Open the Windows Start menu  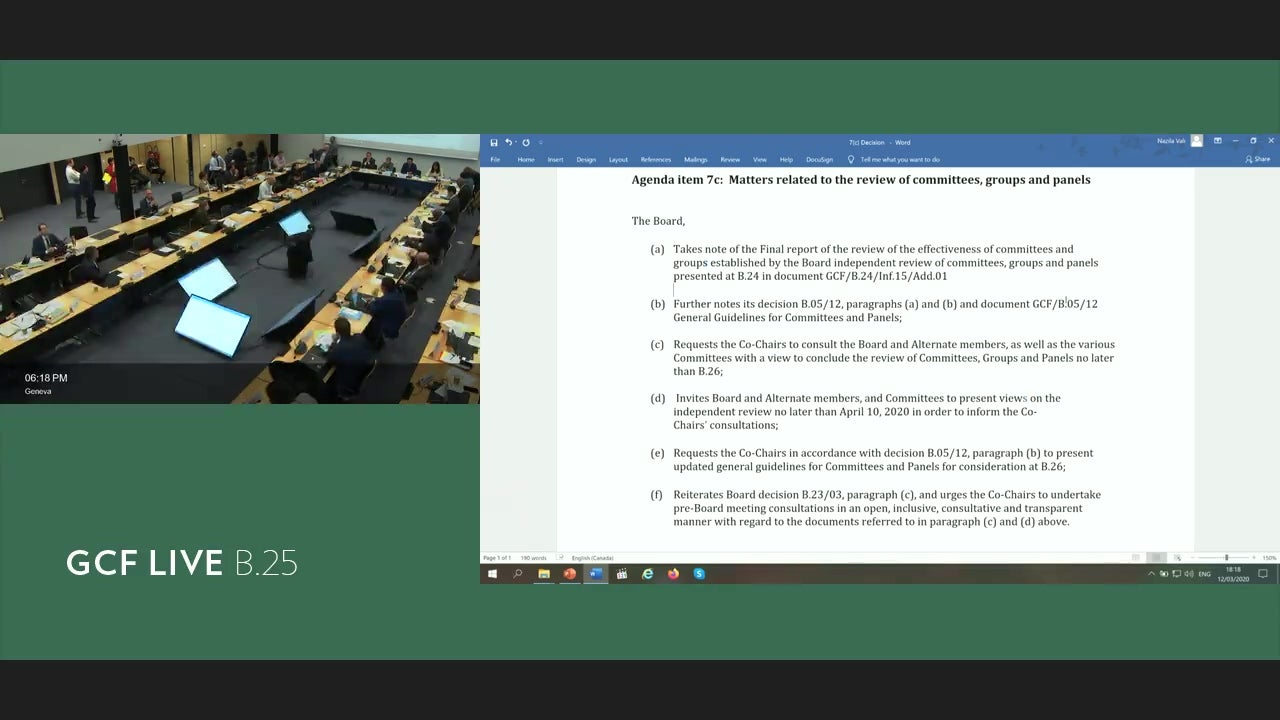point(492,574)
